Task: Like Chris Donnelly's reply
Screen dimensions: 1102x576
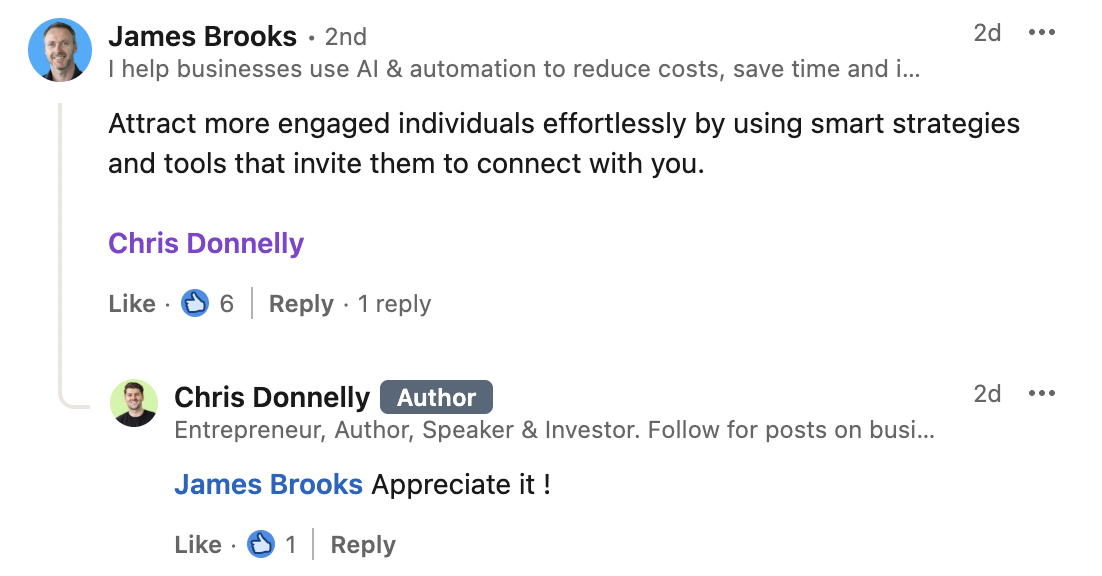Action: [x=197, y=544]
